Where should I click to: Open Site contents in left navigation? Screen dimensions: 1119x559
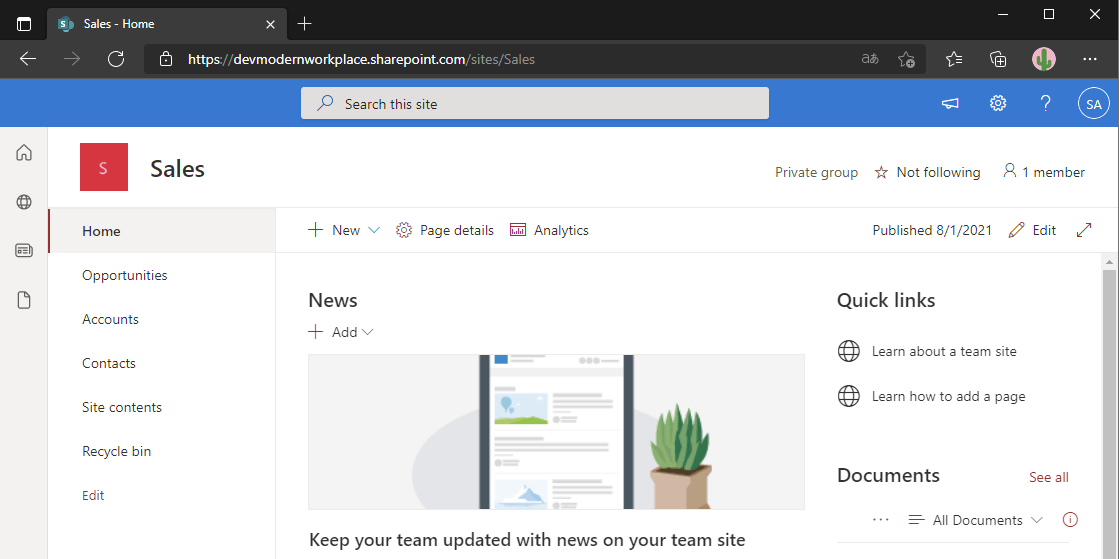(x=122, y=407)
